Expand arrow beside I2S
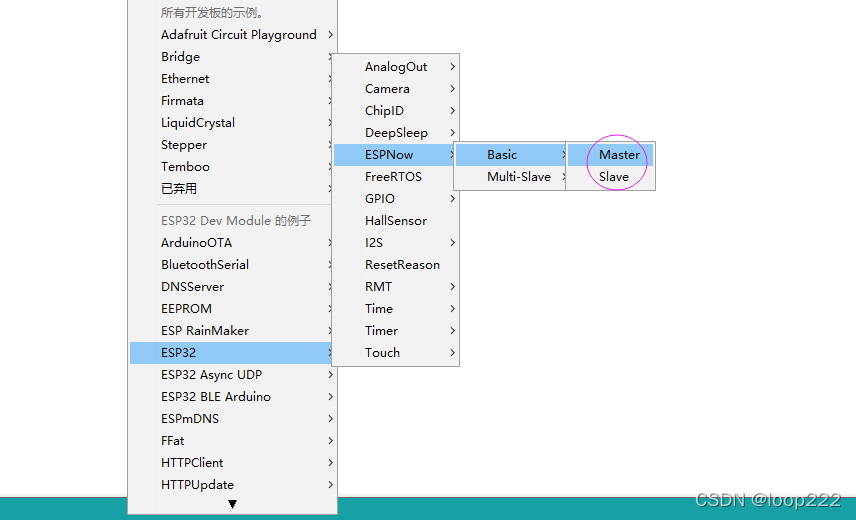 pyautogui.click(x=453, y=243)
